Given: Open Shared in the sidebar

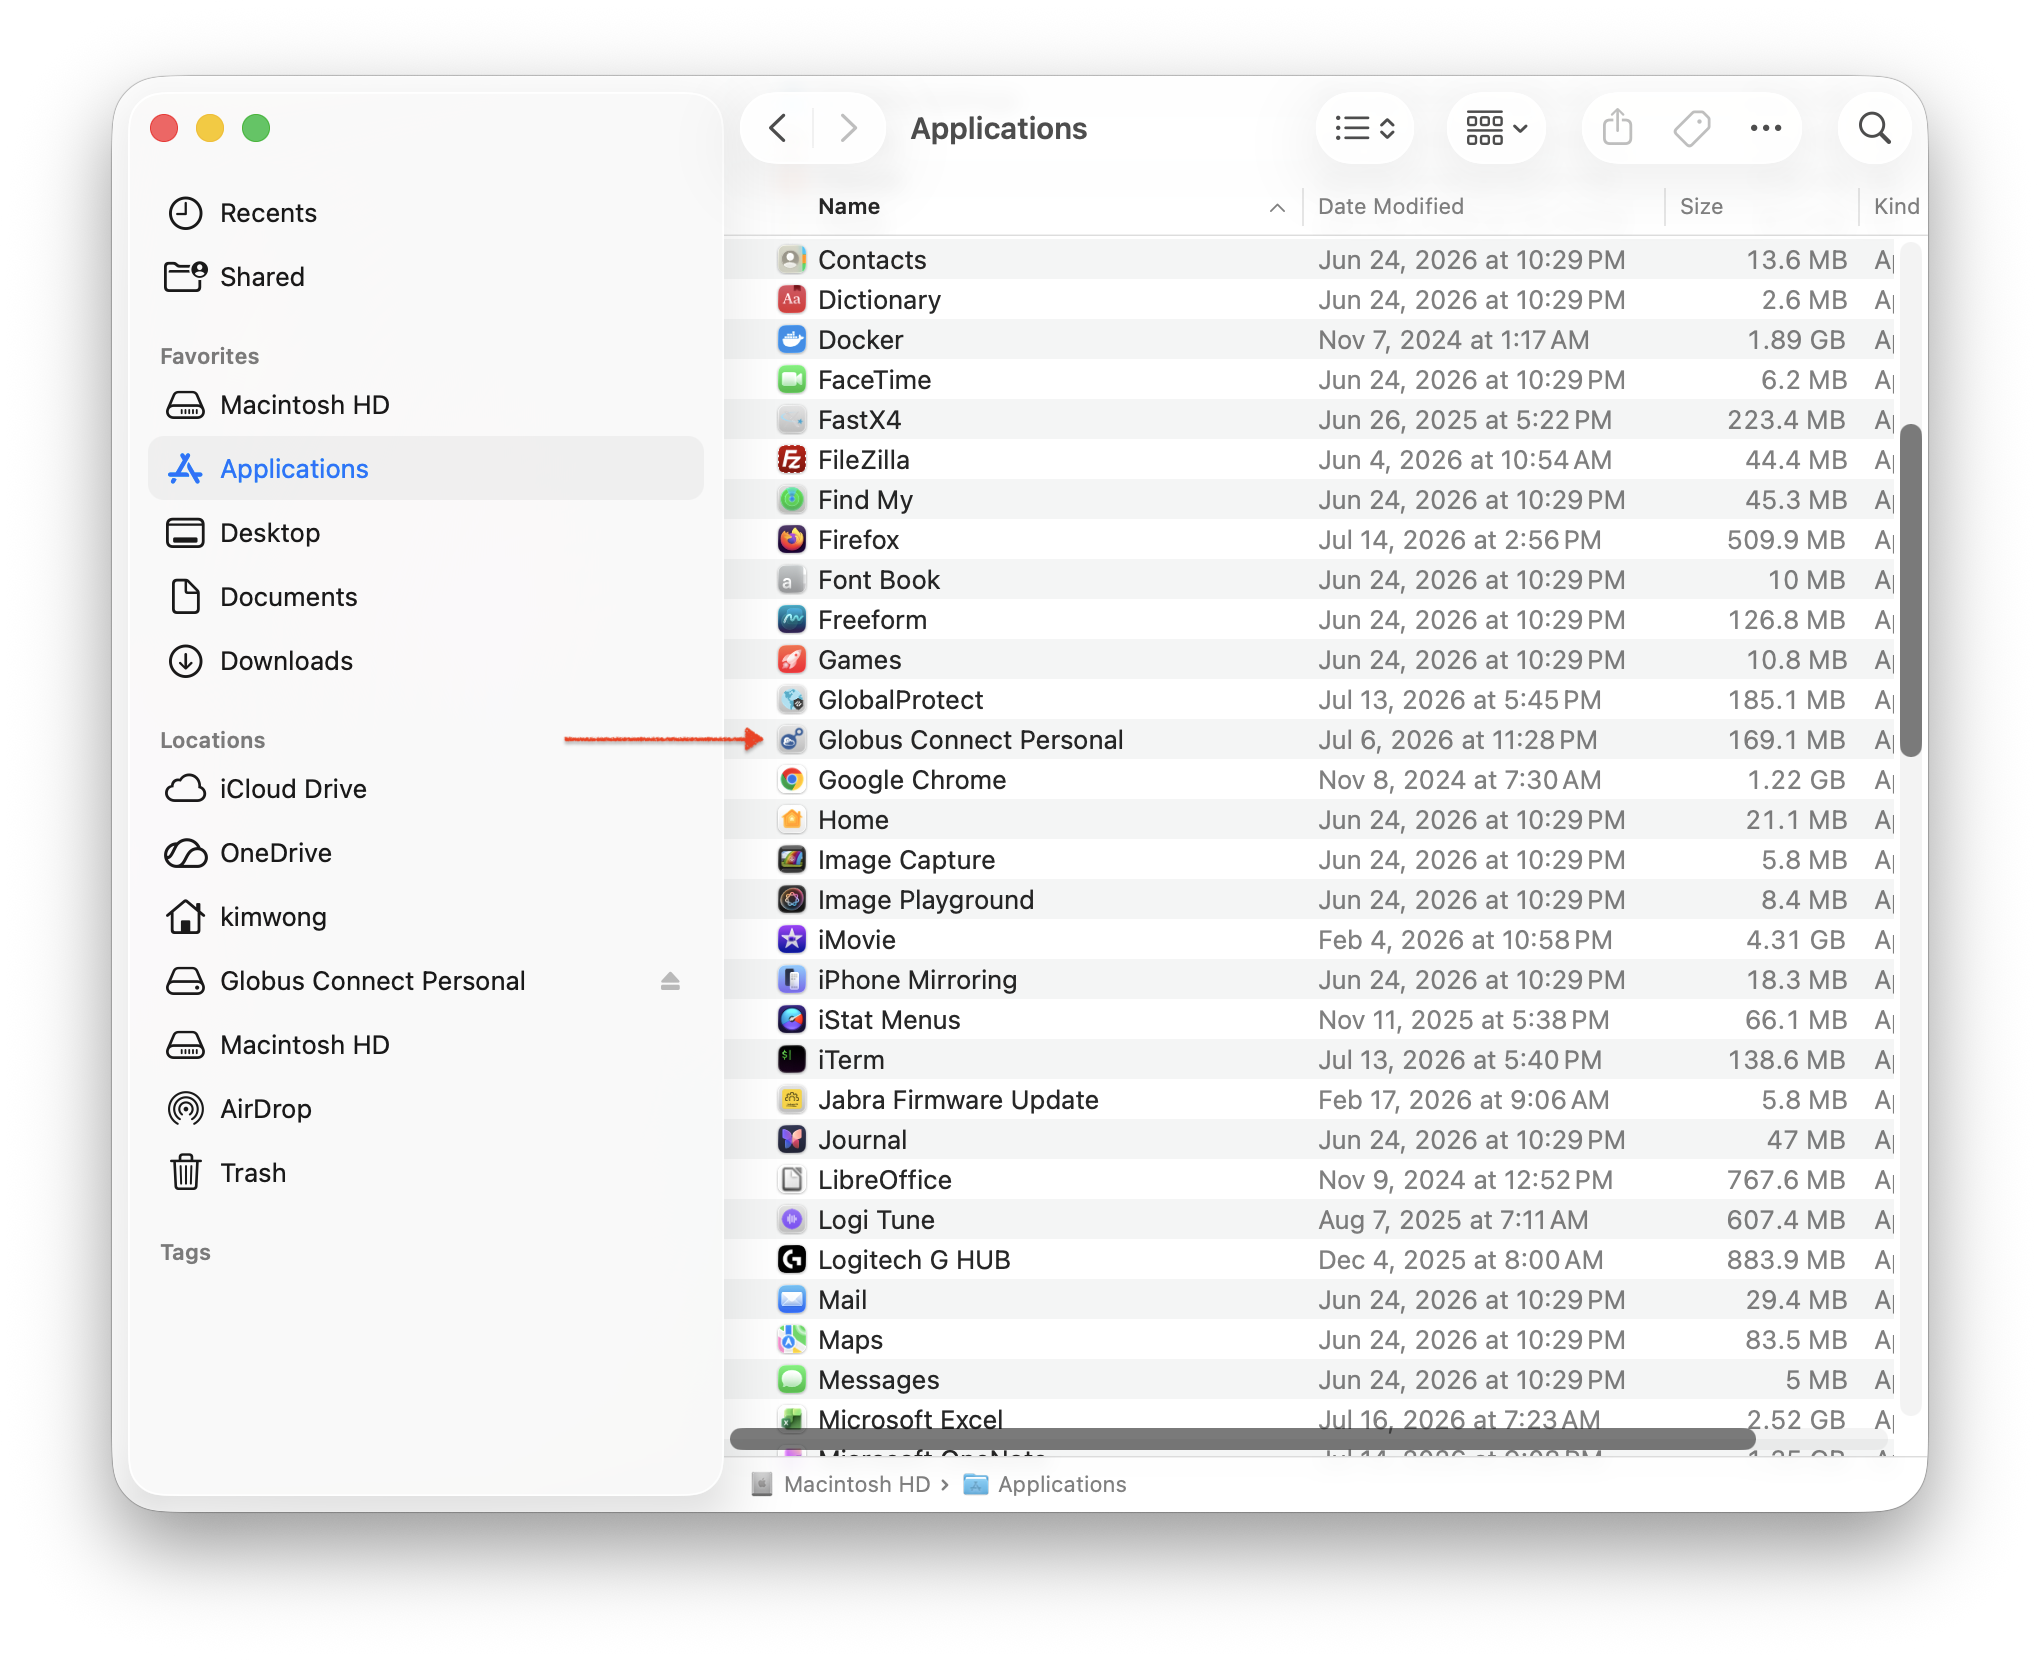Looking at the screenshot, I should (426, 277).
